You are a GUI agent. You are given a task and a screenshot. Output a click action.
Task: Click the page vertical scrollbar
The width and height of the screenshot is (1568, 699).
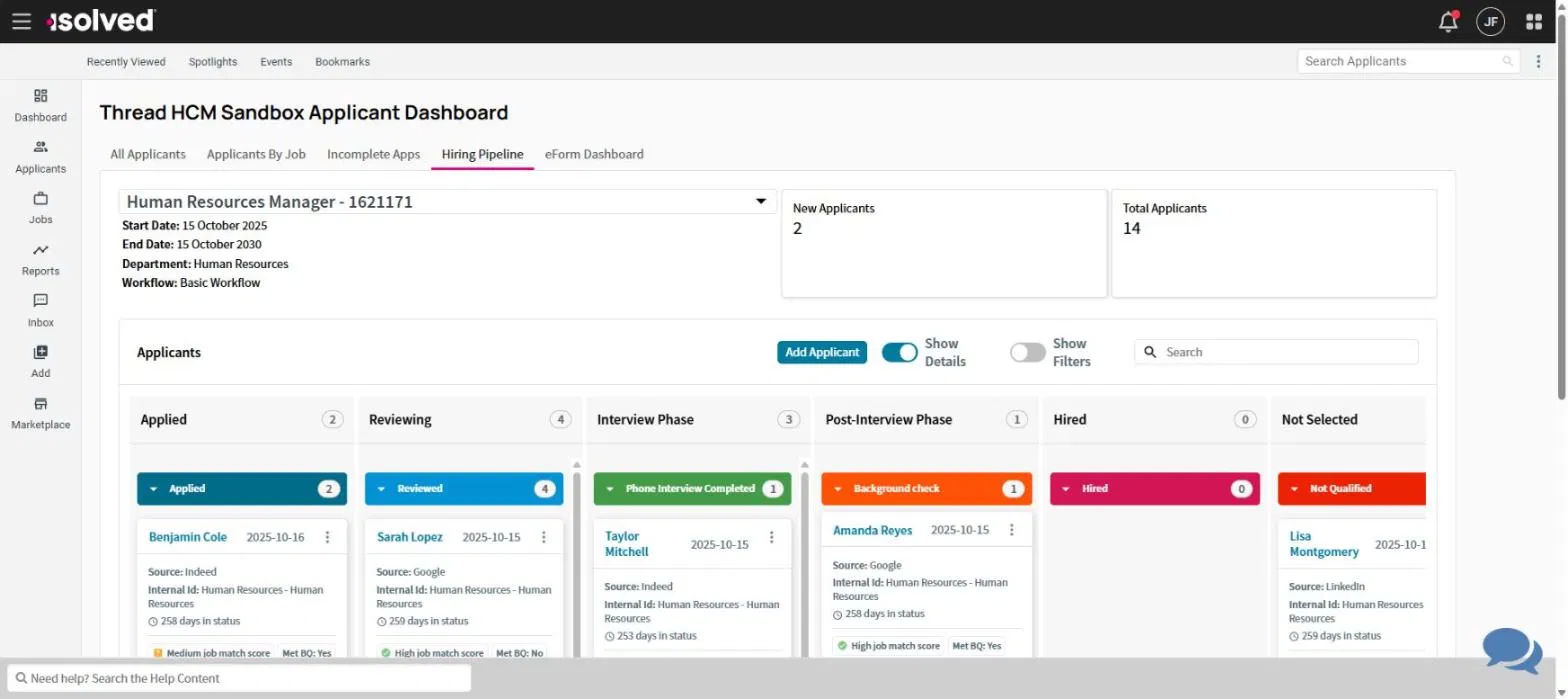(1562, 205)
